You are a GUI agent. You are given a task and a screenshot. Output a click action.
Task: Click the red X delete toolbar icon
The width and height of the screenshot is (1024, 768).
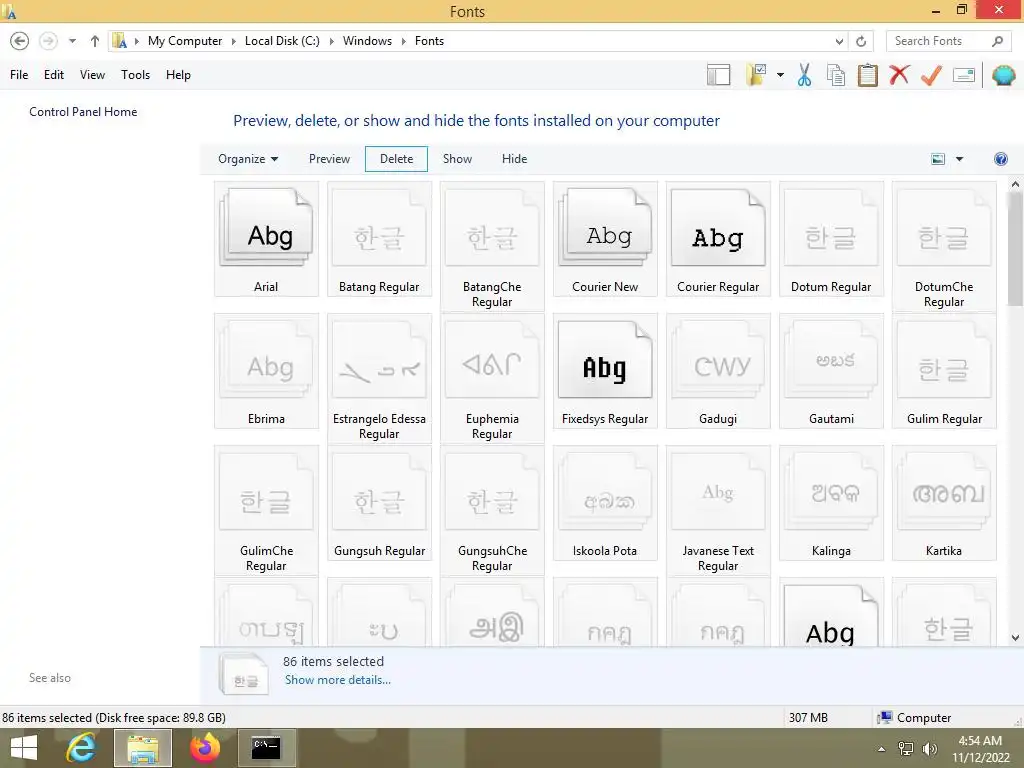click(899, 75)
